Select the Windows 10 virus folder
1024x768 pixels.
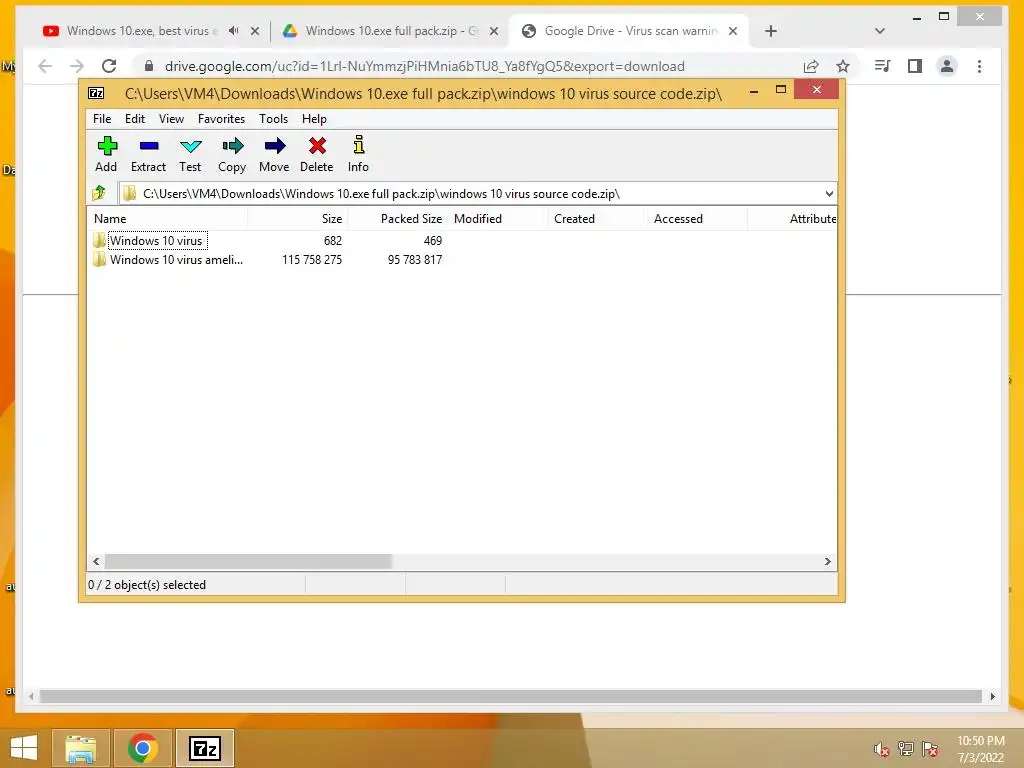click(156, 240)
